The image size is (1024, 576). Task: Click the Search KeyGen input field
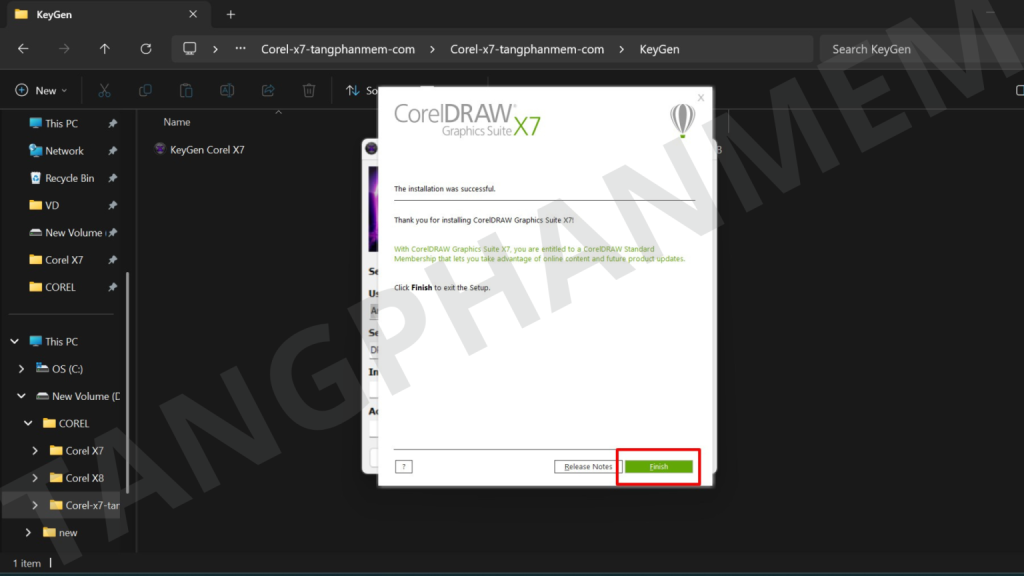tap(915, 49)
